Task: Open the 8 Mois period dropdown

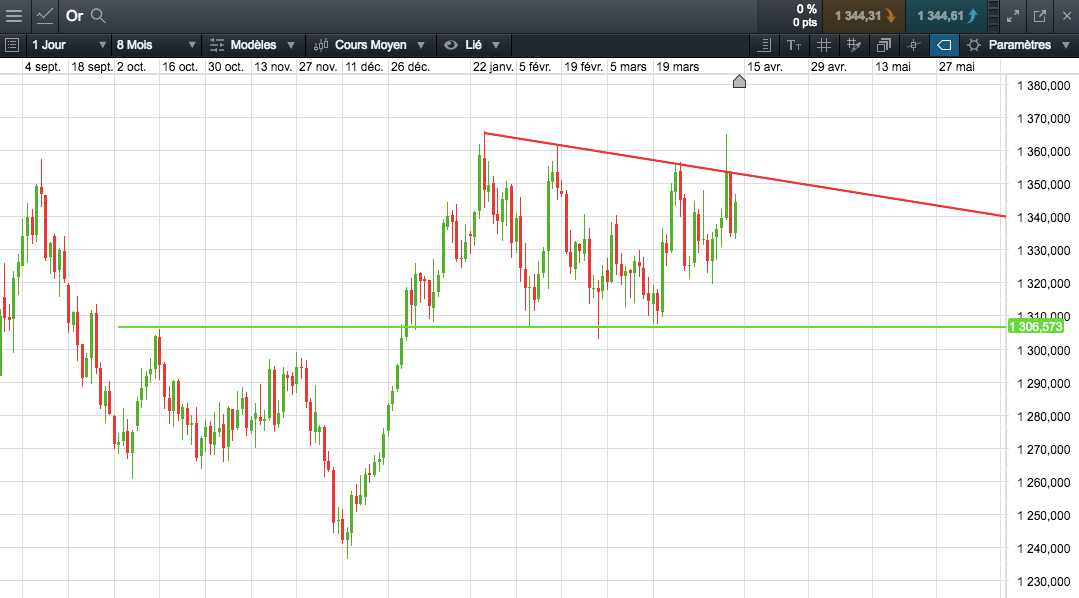Action: pyautogui.click(x=156, y=45)
